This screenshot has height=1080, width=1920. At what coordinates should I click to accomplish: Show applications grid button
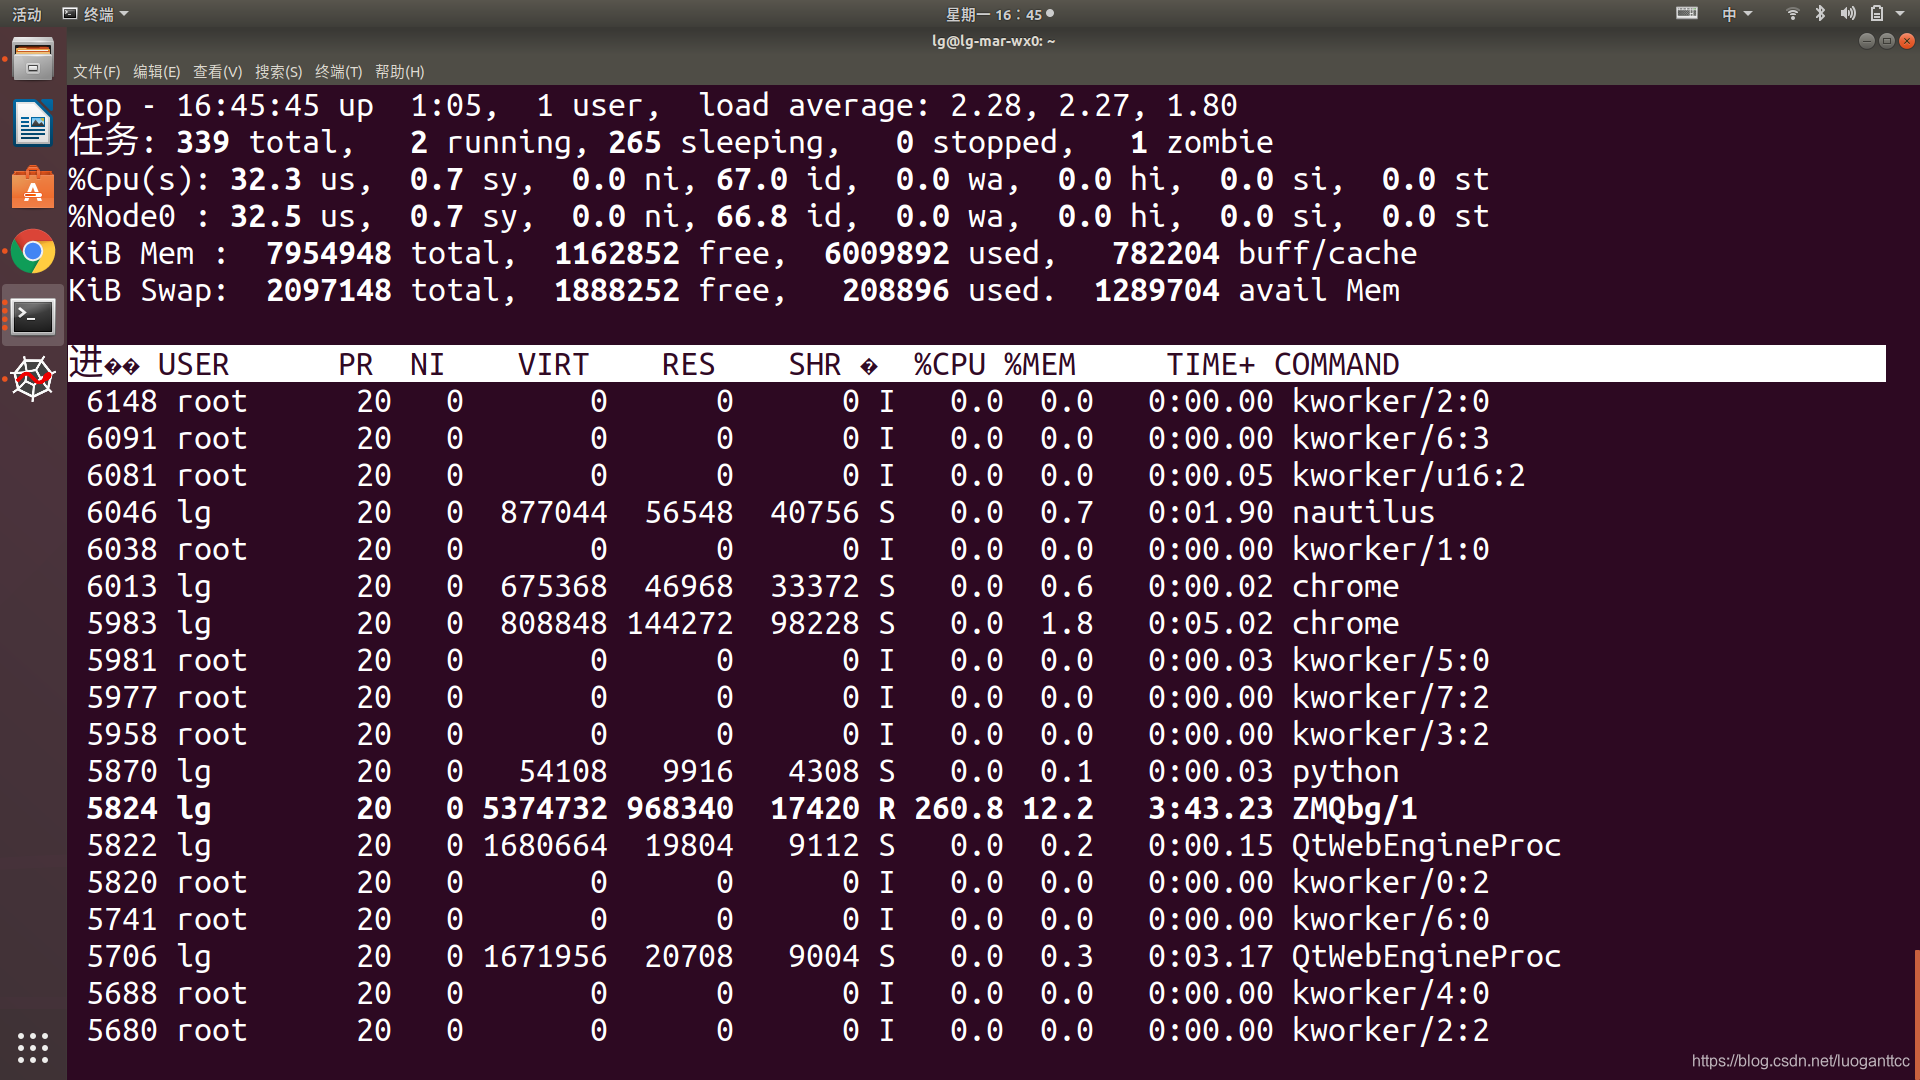pyautogui.click(x=33, y=1047)
